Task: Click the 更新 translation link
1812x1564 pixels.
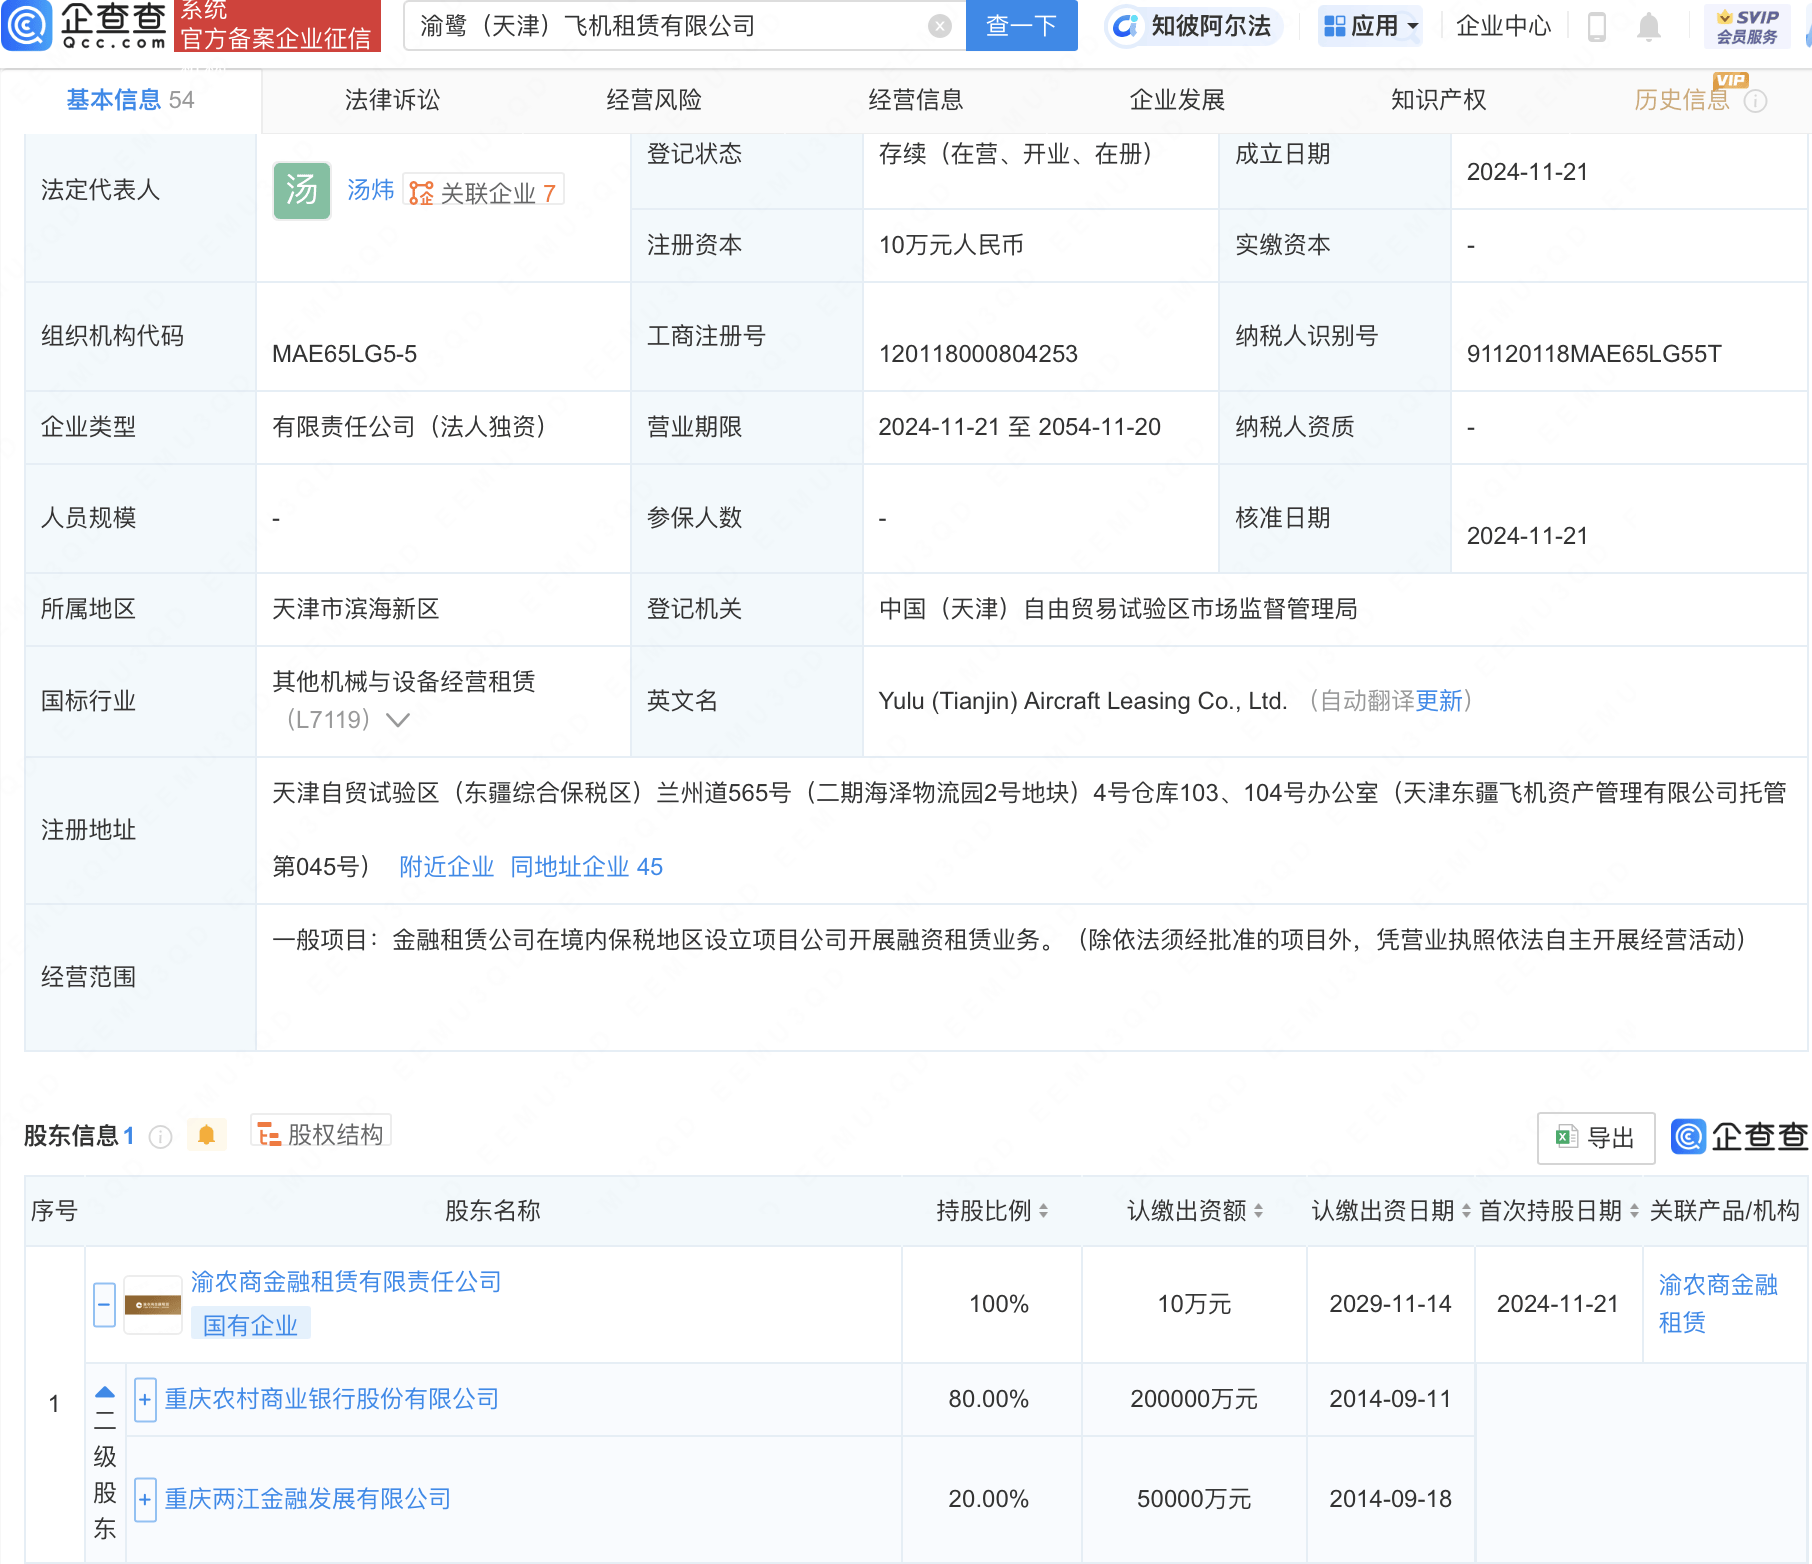Action: coord(1439,701)
